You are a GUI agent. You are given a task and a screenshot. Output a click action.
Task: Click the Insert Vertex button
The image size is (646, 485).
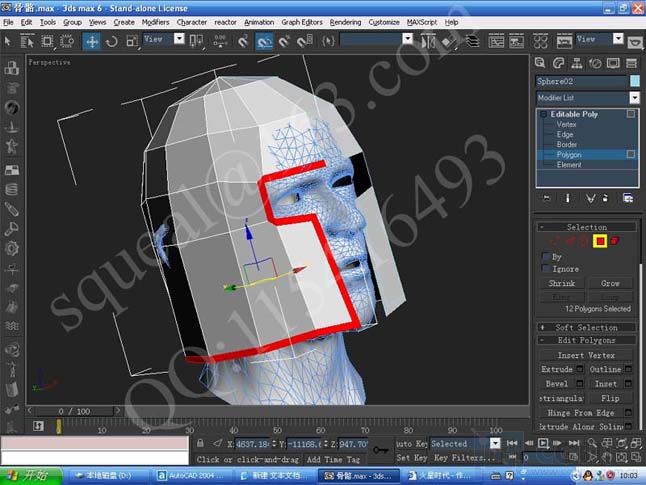[x=586, y=355]
